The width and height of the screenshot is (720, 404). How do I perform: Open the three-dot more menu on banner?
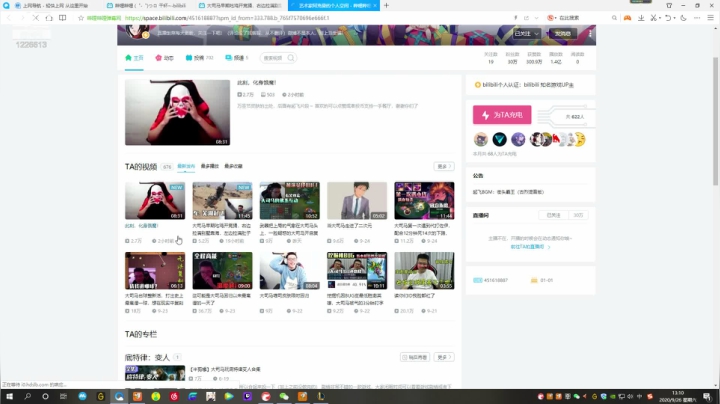pyautogui.click(x=590, y=34)
